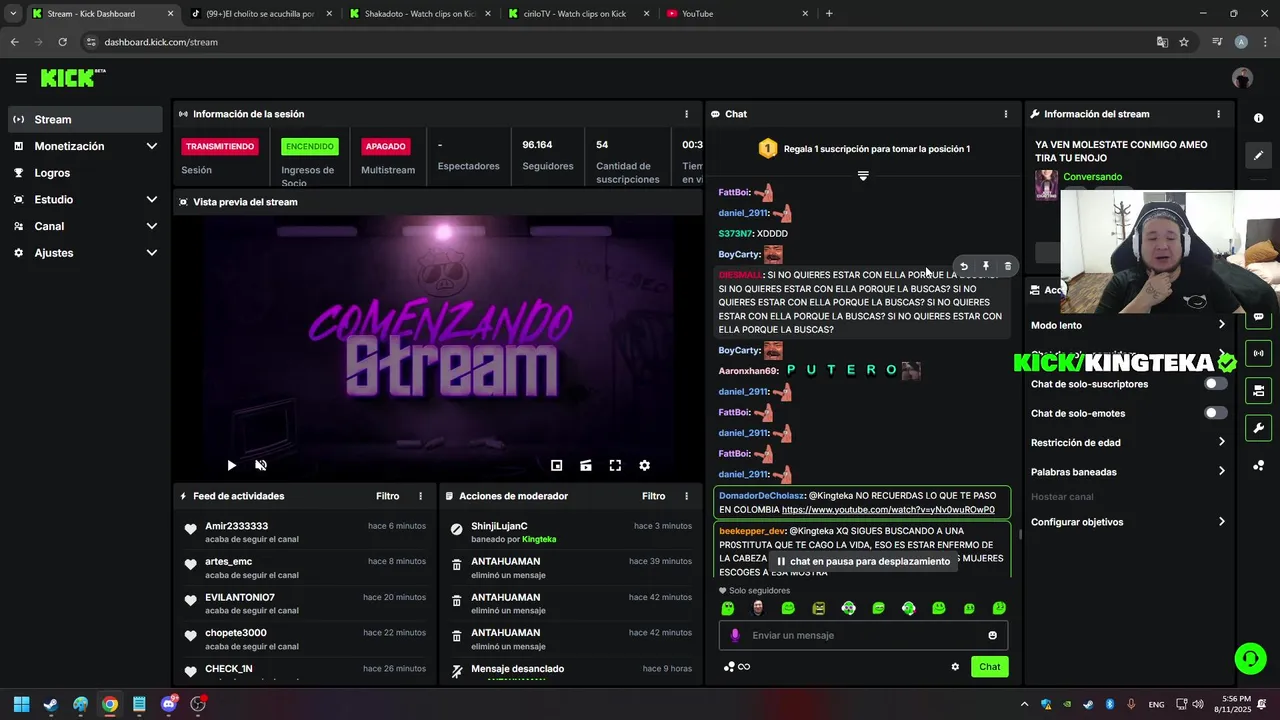Enable picture-in-picture on stream preview
This screenshot has height=720, width=1280.
[557, 465]
